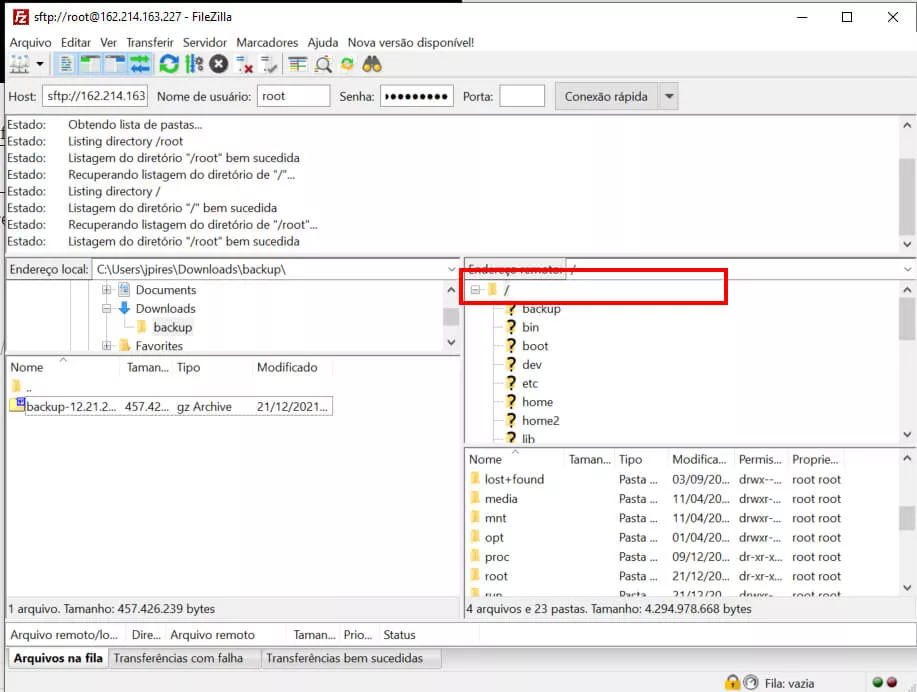The height and width of the screenshot is (692, 917).
Task: Reconnect to the last server
Action: (x=268, y=64)
